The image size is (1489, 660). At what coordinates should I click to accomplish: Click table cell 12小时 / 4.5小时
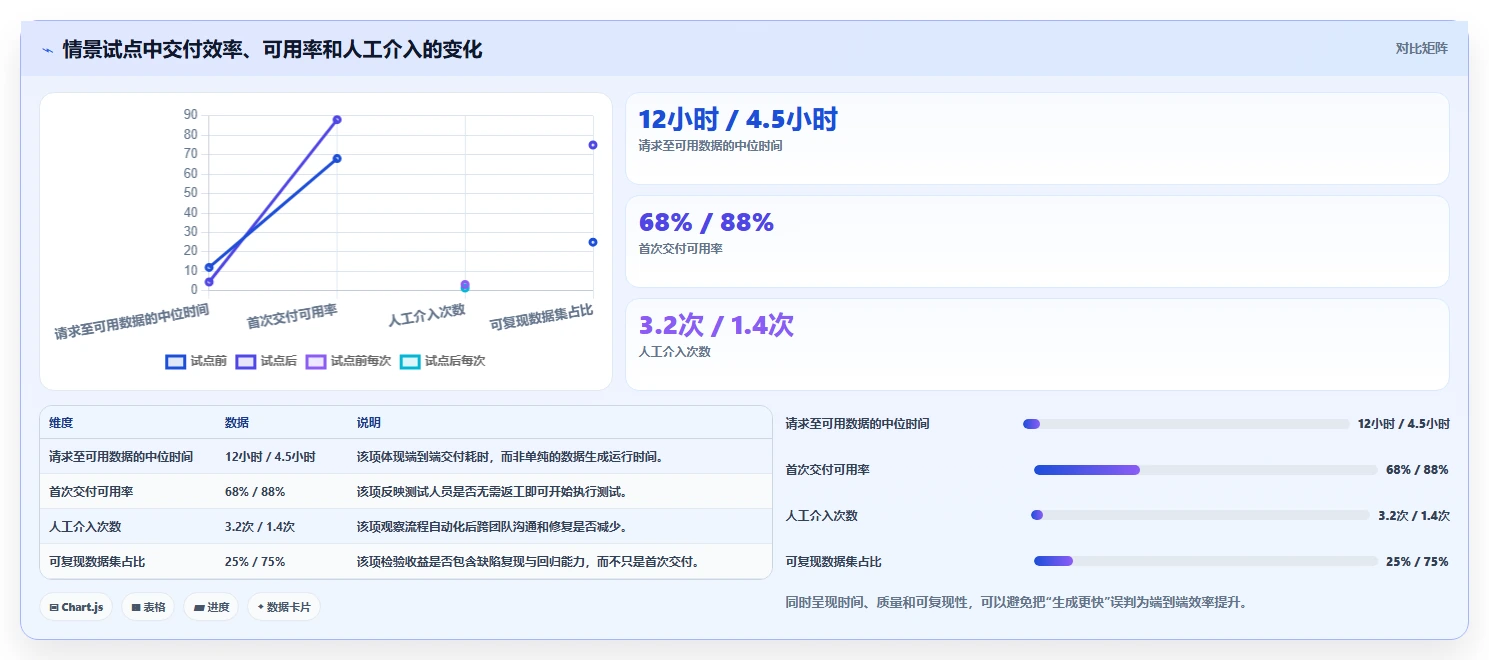[x=270, y=456]
